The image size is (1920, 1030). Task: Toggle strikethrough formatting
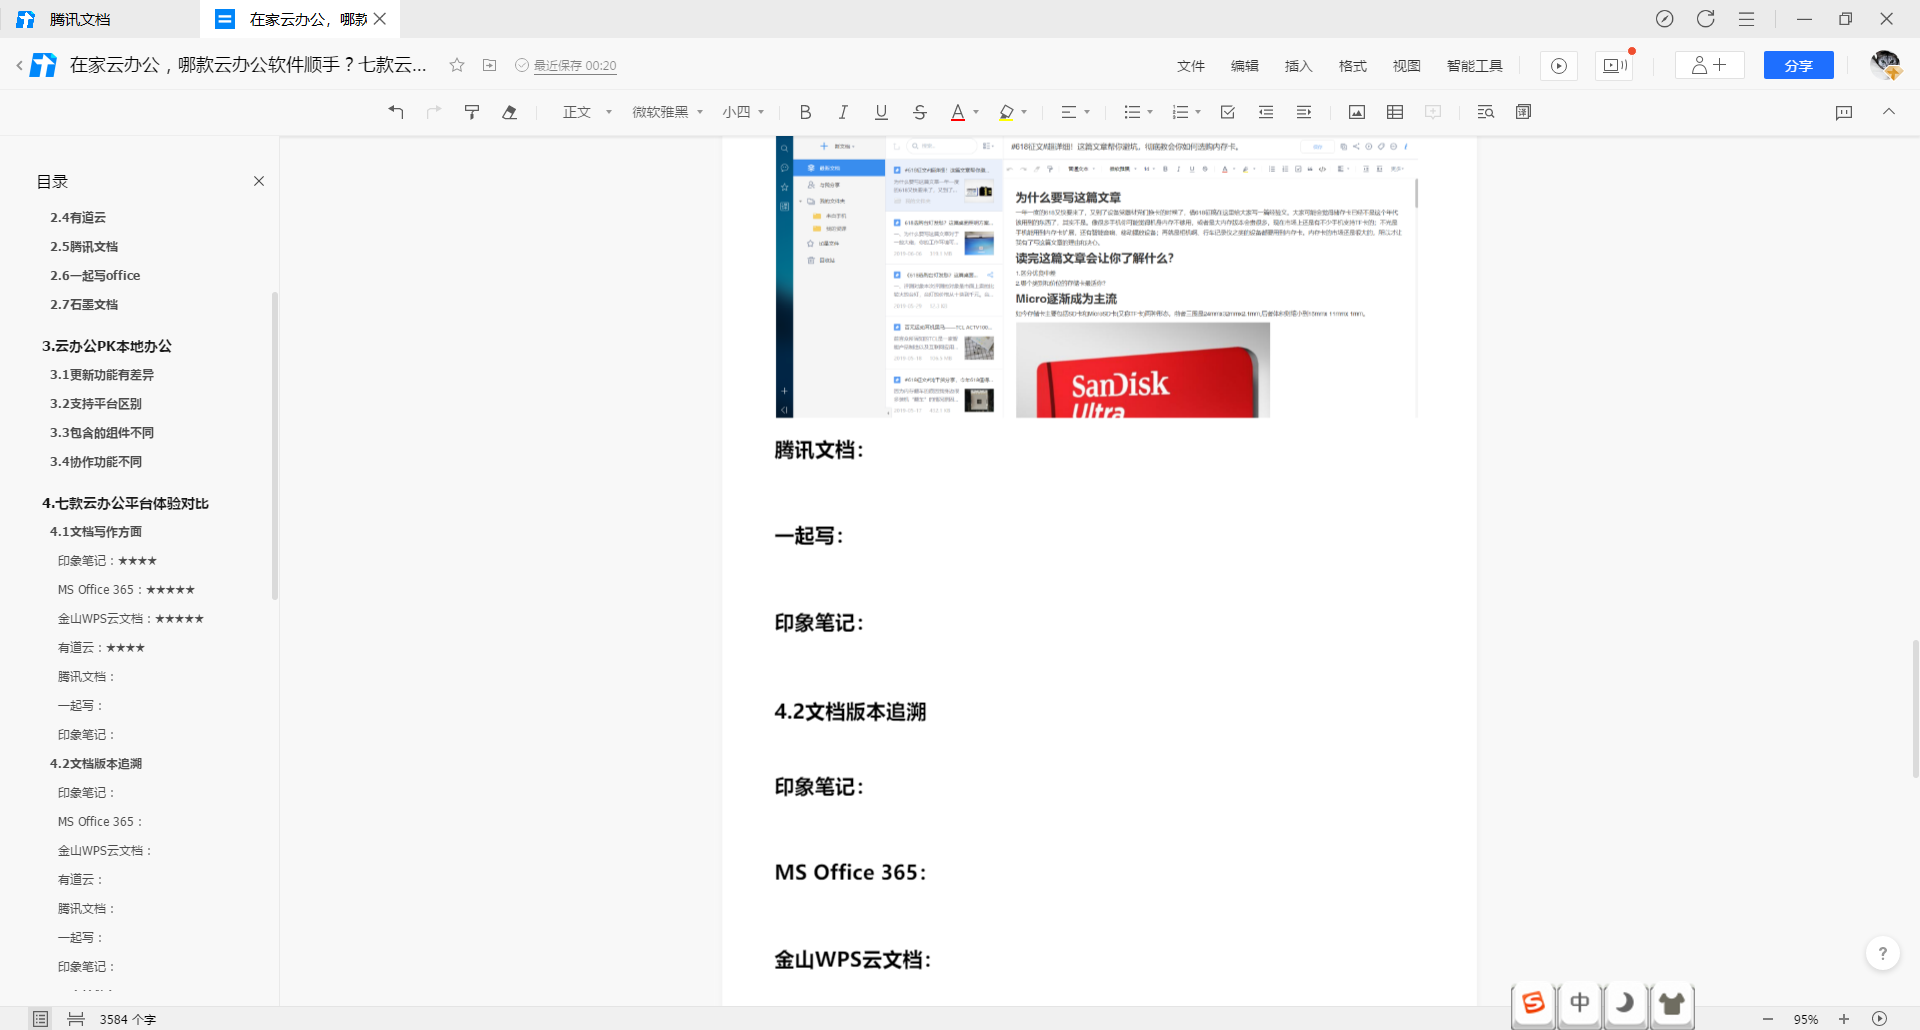[920, 112]
